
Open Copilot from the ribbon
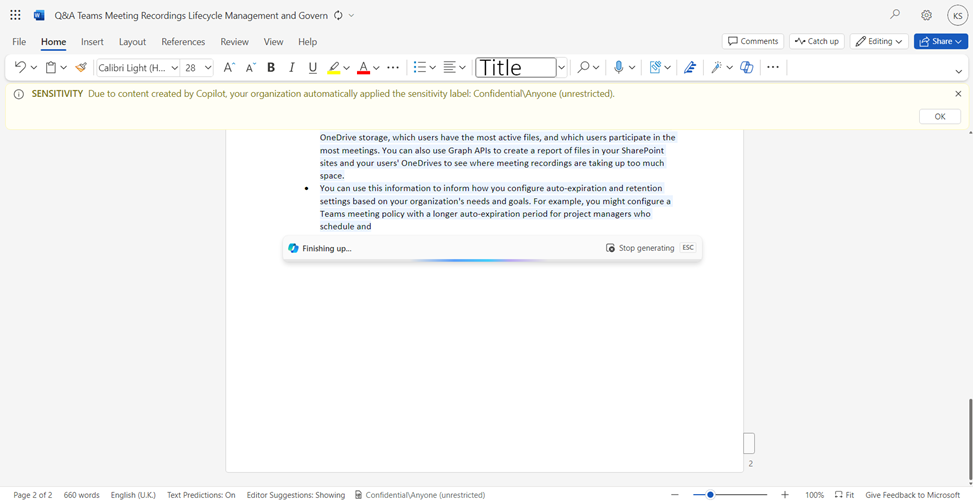(747, 67)
